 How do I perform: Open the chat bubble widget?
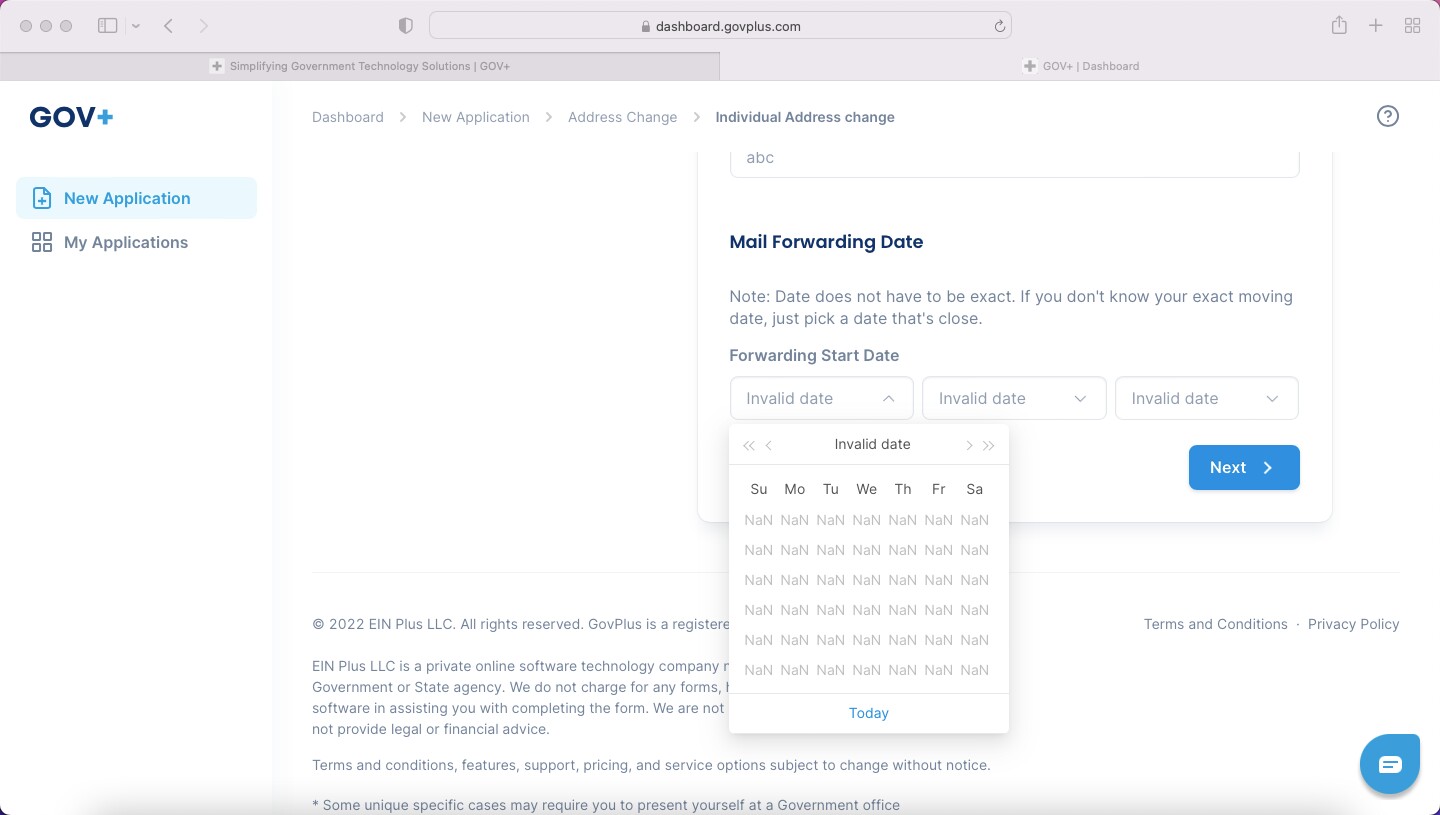click(x=1390, y=763)
